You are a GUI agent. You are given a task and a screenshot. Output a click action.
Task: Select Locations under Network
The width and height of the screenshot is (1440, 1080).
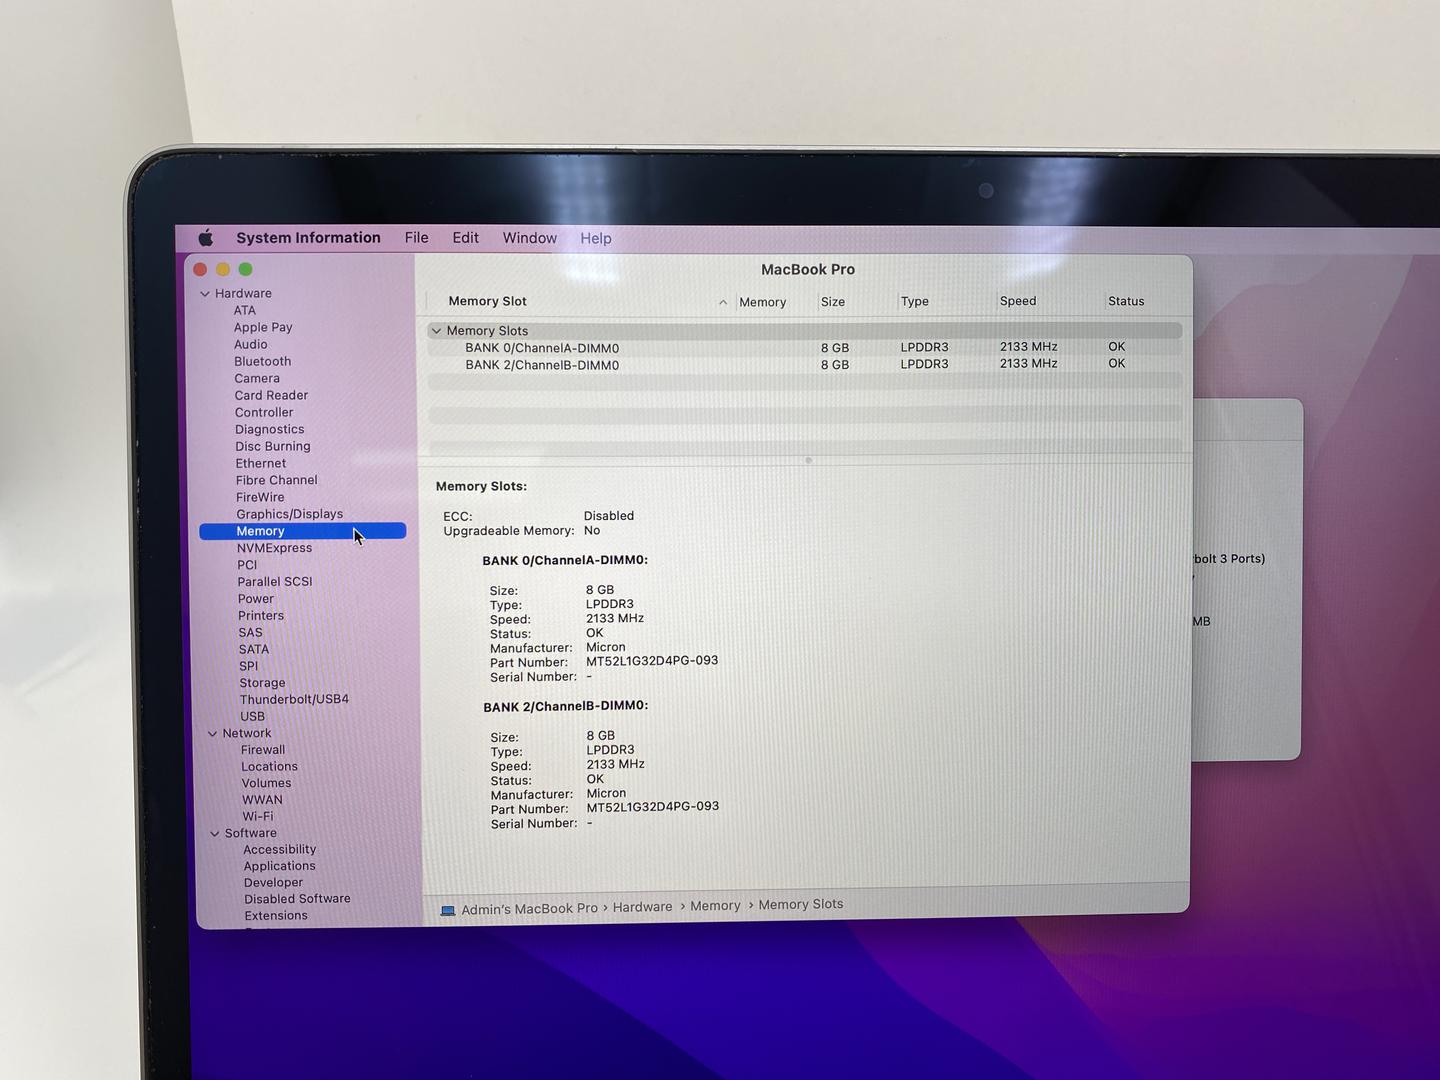click(x=270, y=768)
